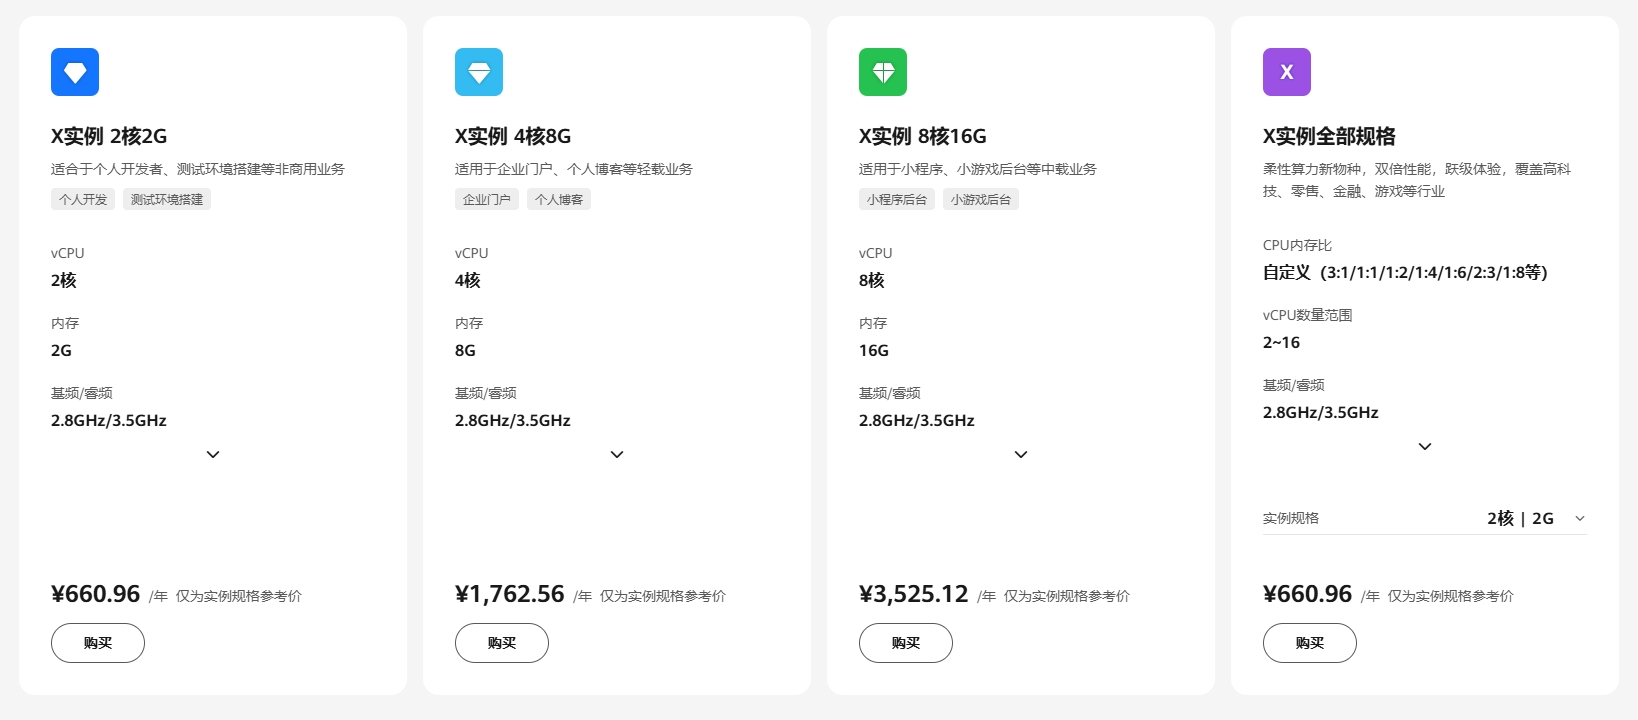The width and height of the screenshot is (1638, 720).
Task: Click the blue diamond icon for X实例 2核2G
Action: [75, 72]
